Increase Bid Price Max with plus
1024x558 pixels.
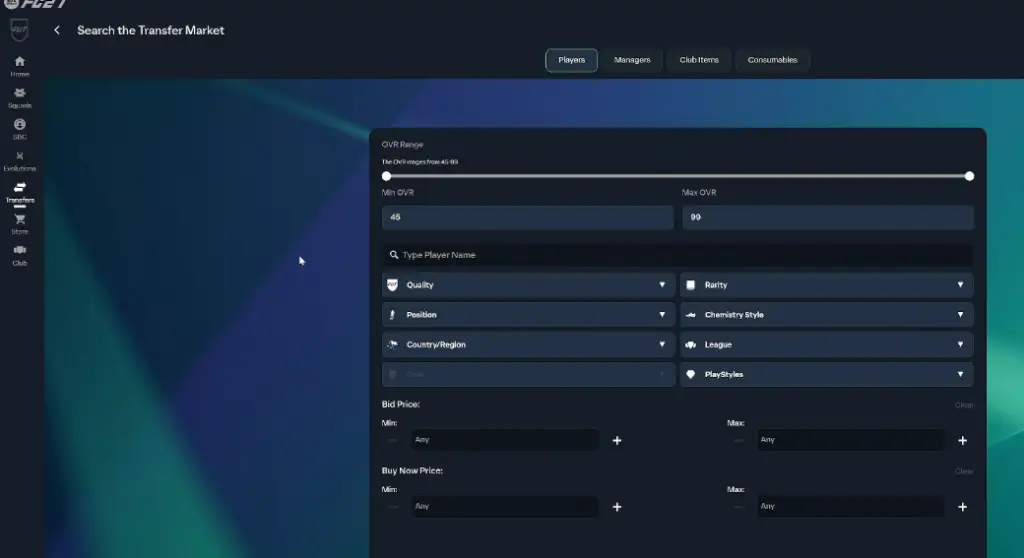coord(963,440)
